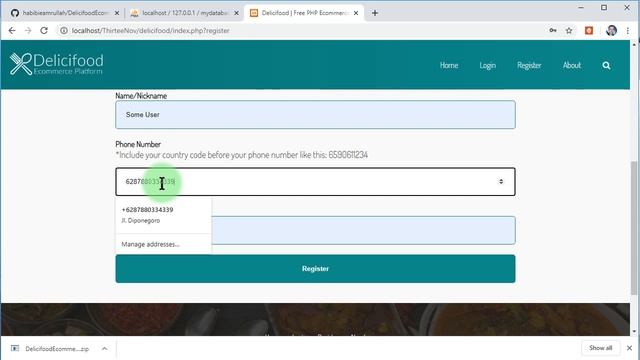This screenshot has width=640, height=360.
Task: Click the browser forward arrow
Action: coord(28,31)
